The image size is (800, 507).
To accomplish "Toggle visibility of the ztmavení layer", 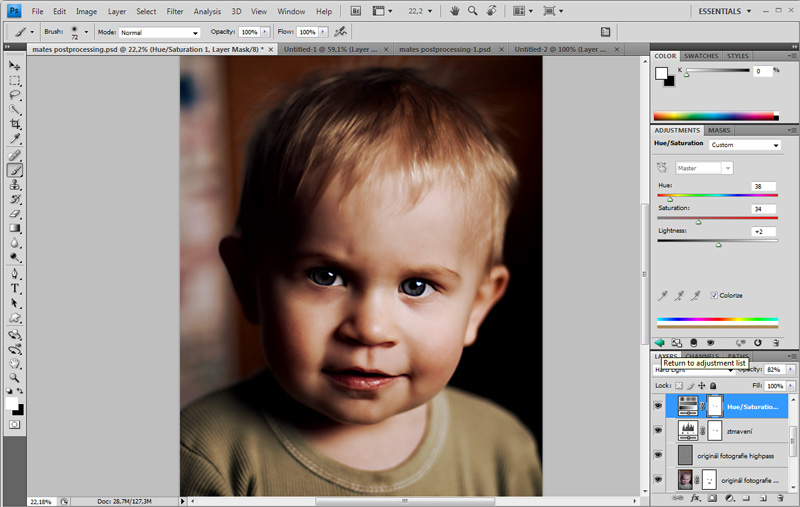I will (658, 431).
